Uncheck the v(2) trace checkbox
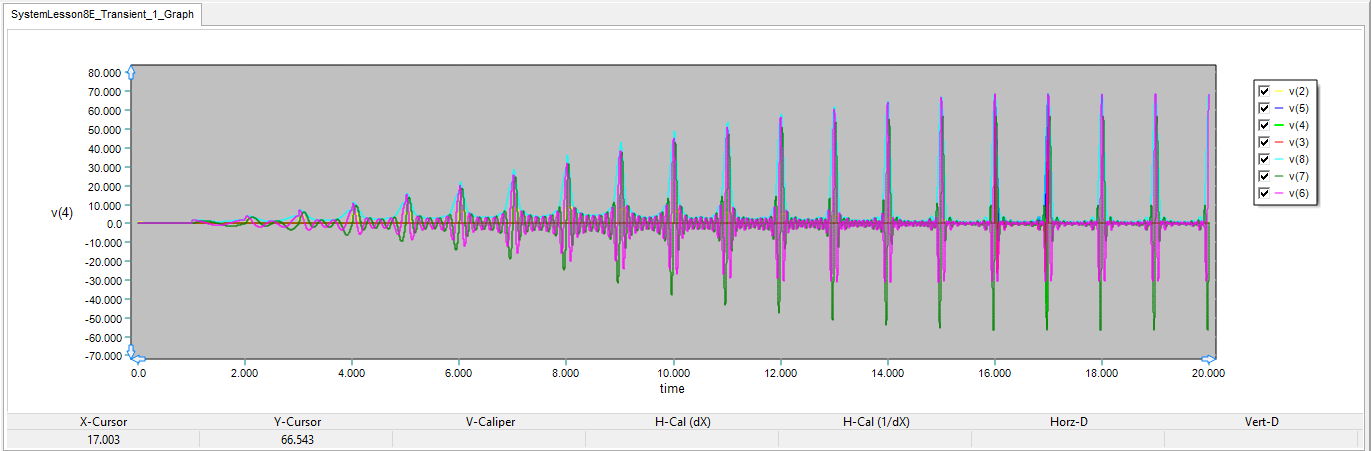1371x451 pixels. (x=1264, y=91)
